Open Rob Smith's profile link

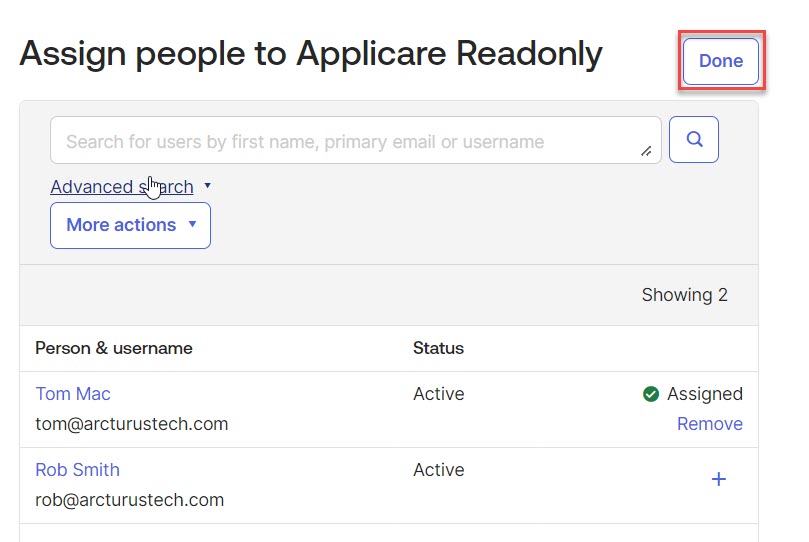(77, 470)
